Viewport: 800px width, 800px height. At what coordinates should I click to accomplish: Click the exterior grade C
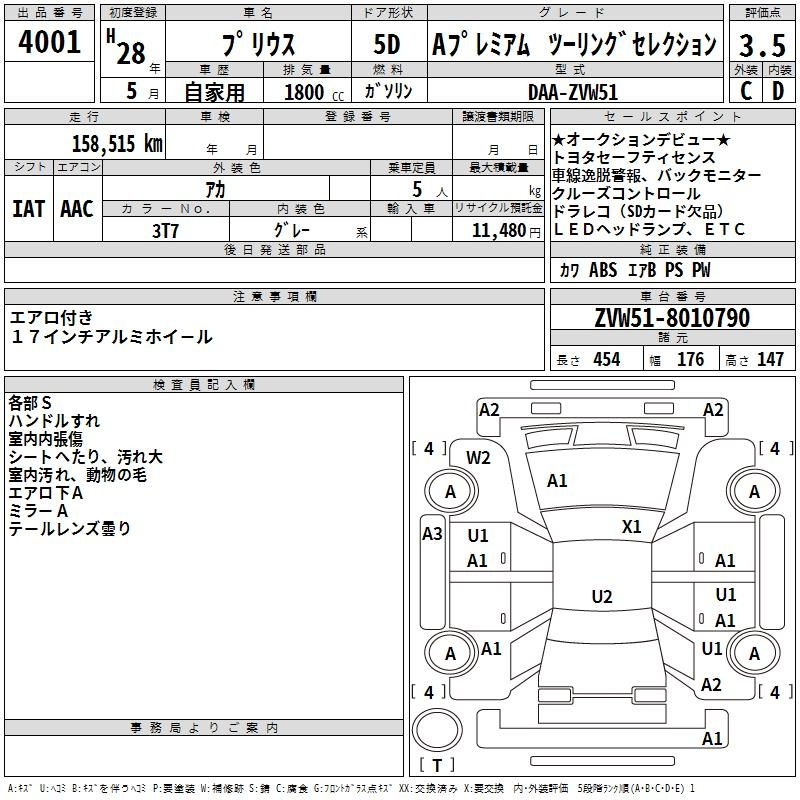[746, 91]
